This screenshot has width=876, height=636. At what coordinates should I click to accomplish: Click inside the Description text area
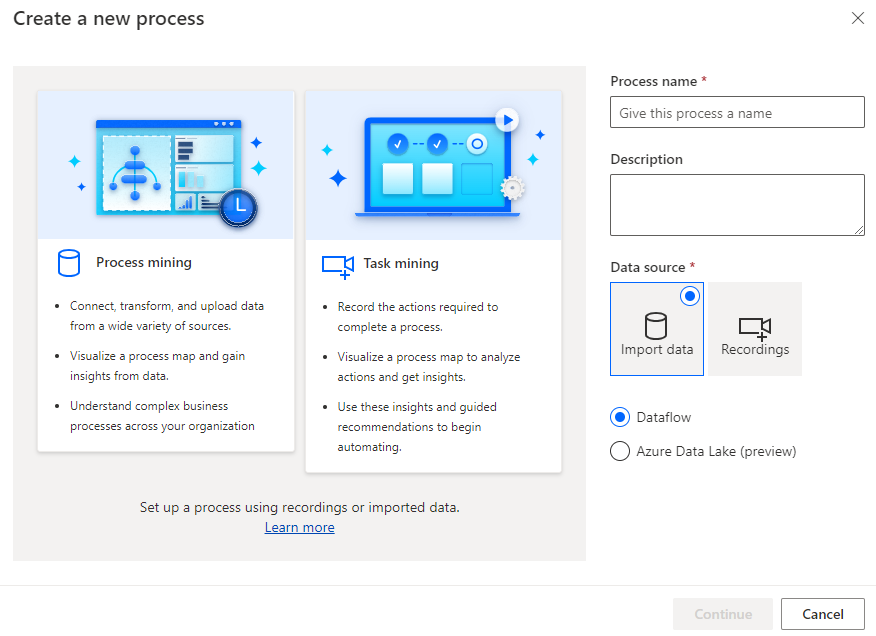[737, 204]
